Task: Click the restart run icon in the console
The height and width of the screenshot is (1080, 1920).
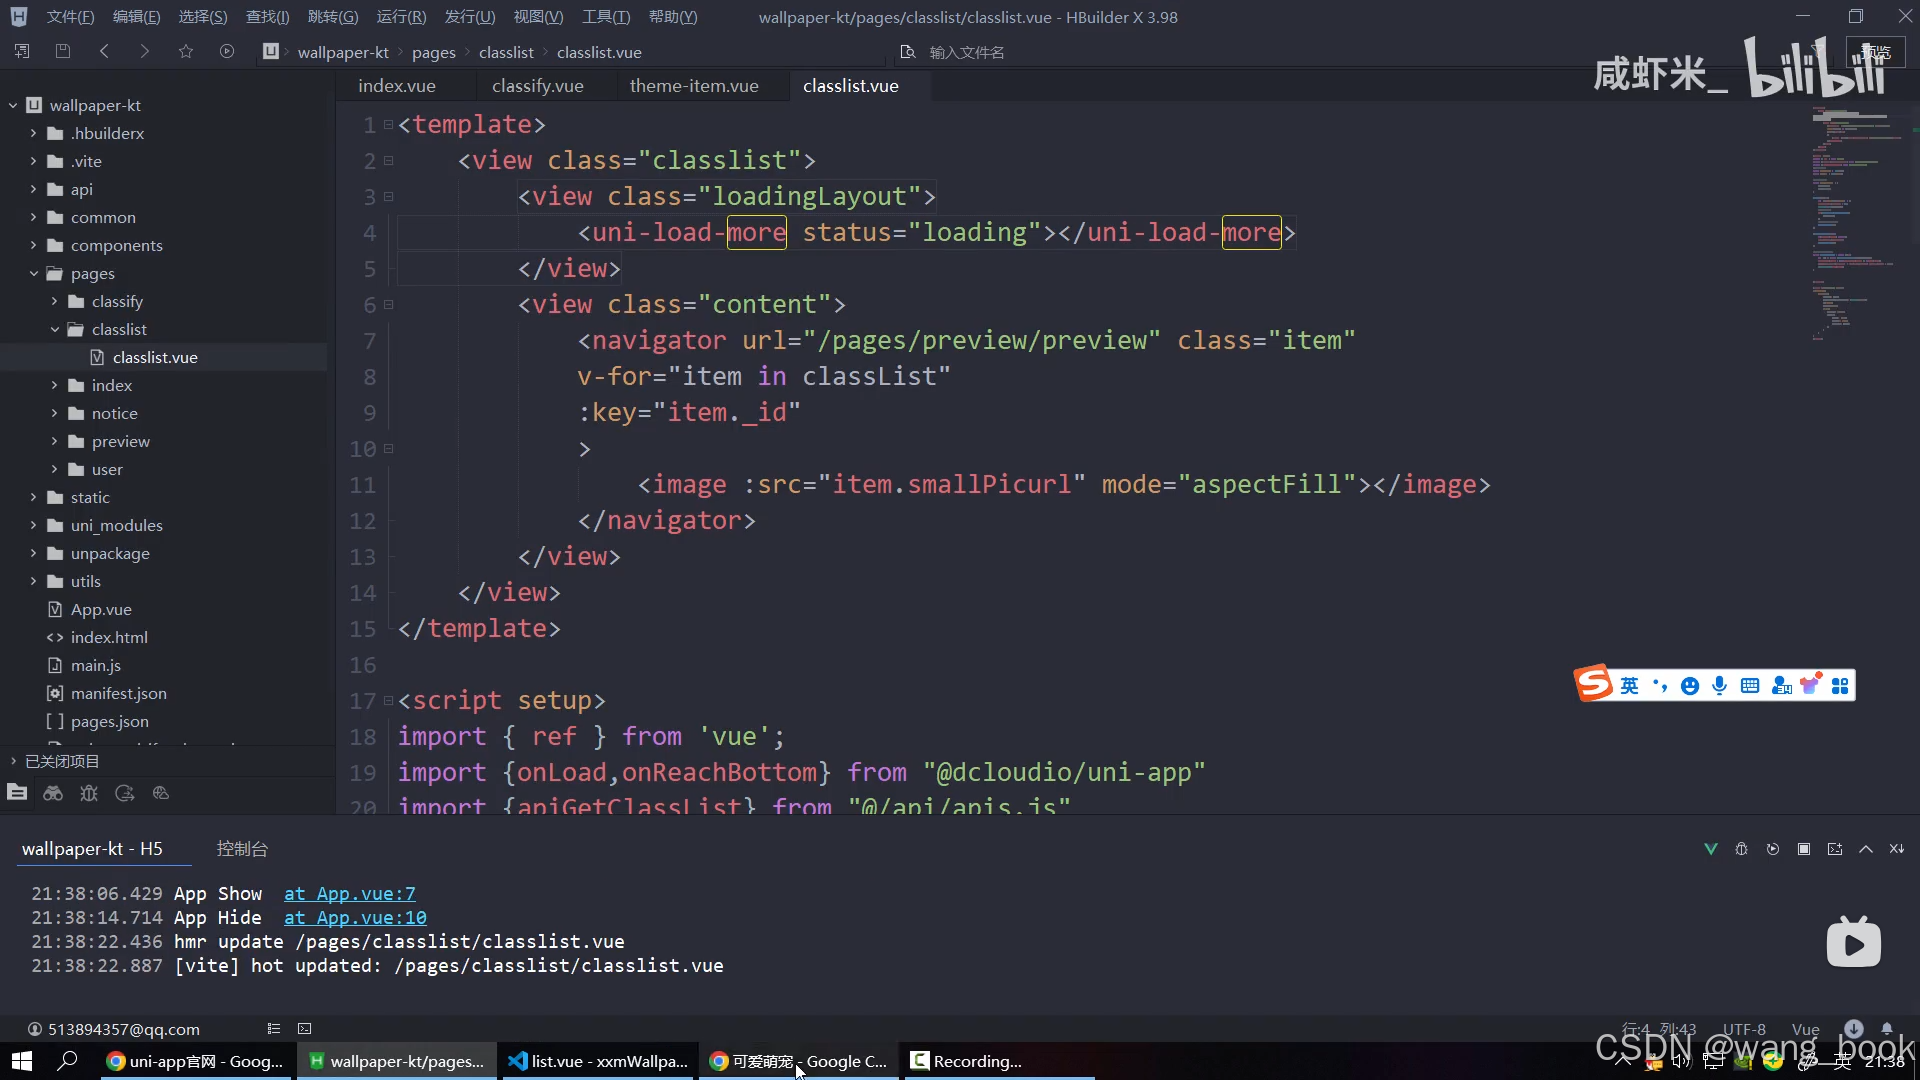Action: coord(1772,849)
